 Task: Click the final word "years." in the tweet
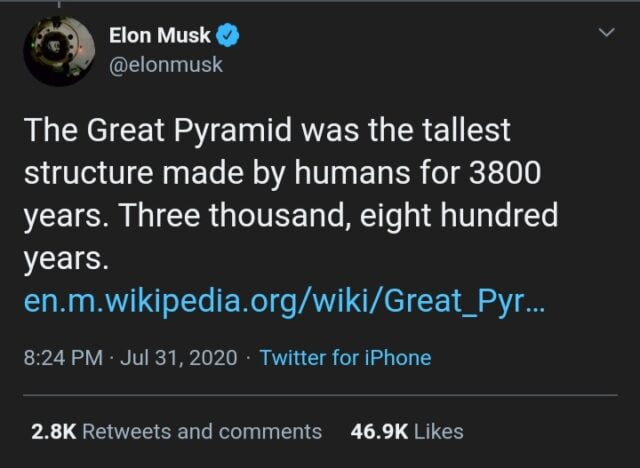[63, 258]
